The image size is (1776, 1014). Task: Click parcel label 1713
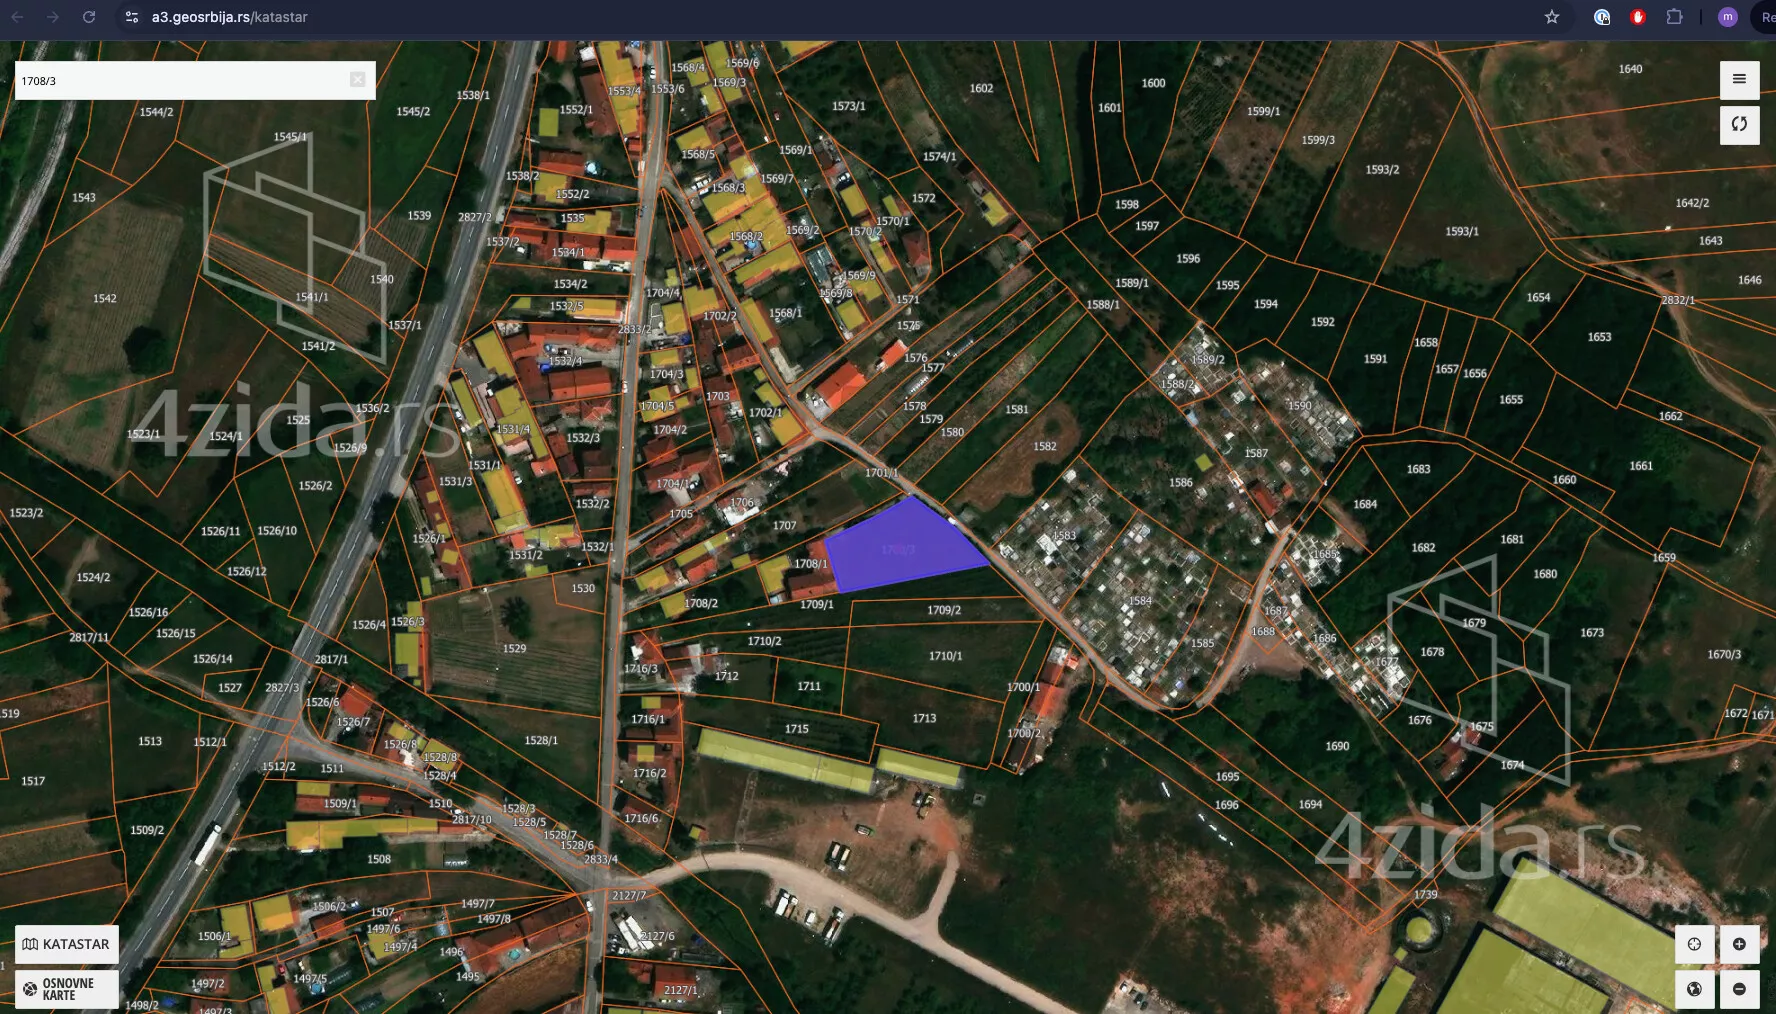click(924, 718)
